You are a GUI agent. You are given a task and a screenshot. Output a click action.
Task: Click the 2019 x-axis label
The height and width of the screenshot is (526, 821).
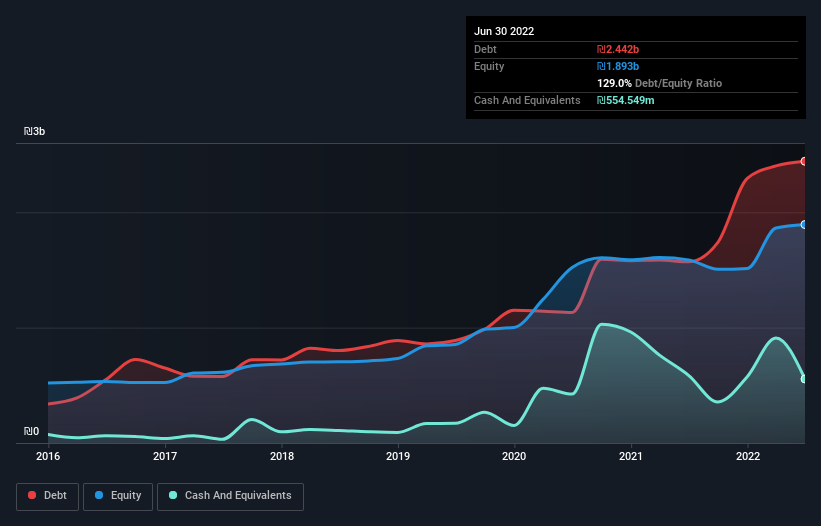(398, 456)
